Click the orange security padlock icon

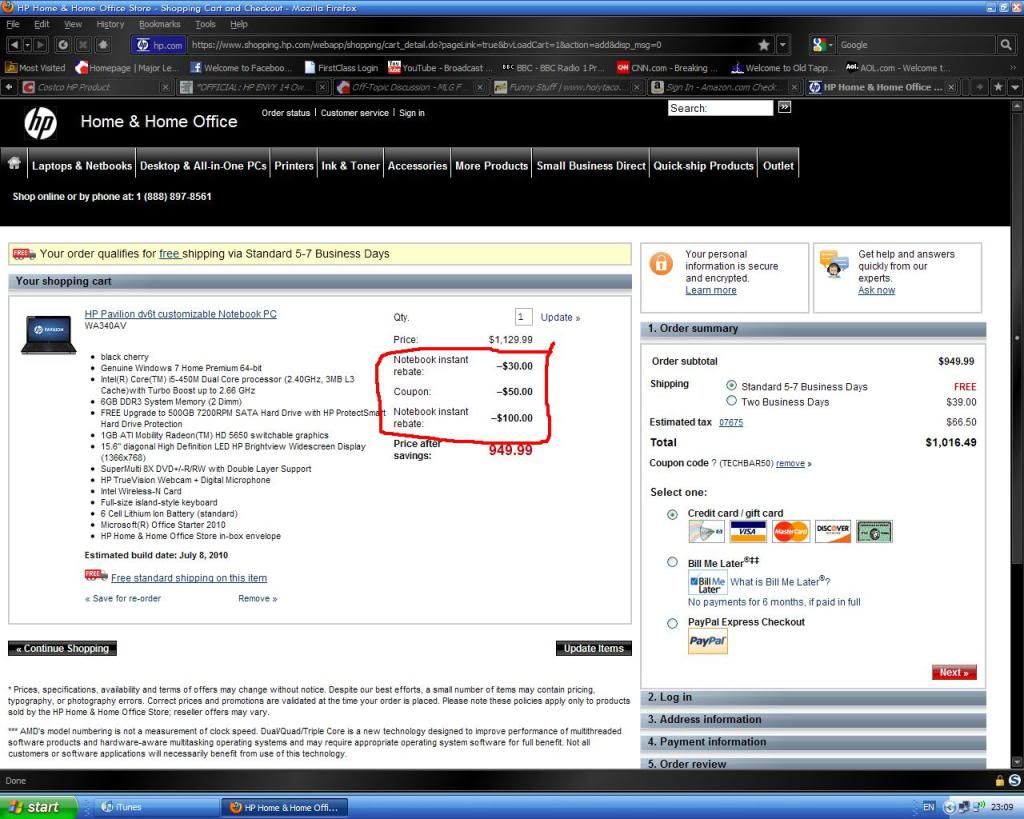coord(661,264)
